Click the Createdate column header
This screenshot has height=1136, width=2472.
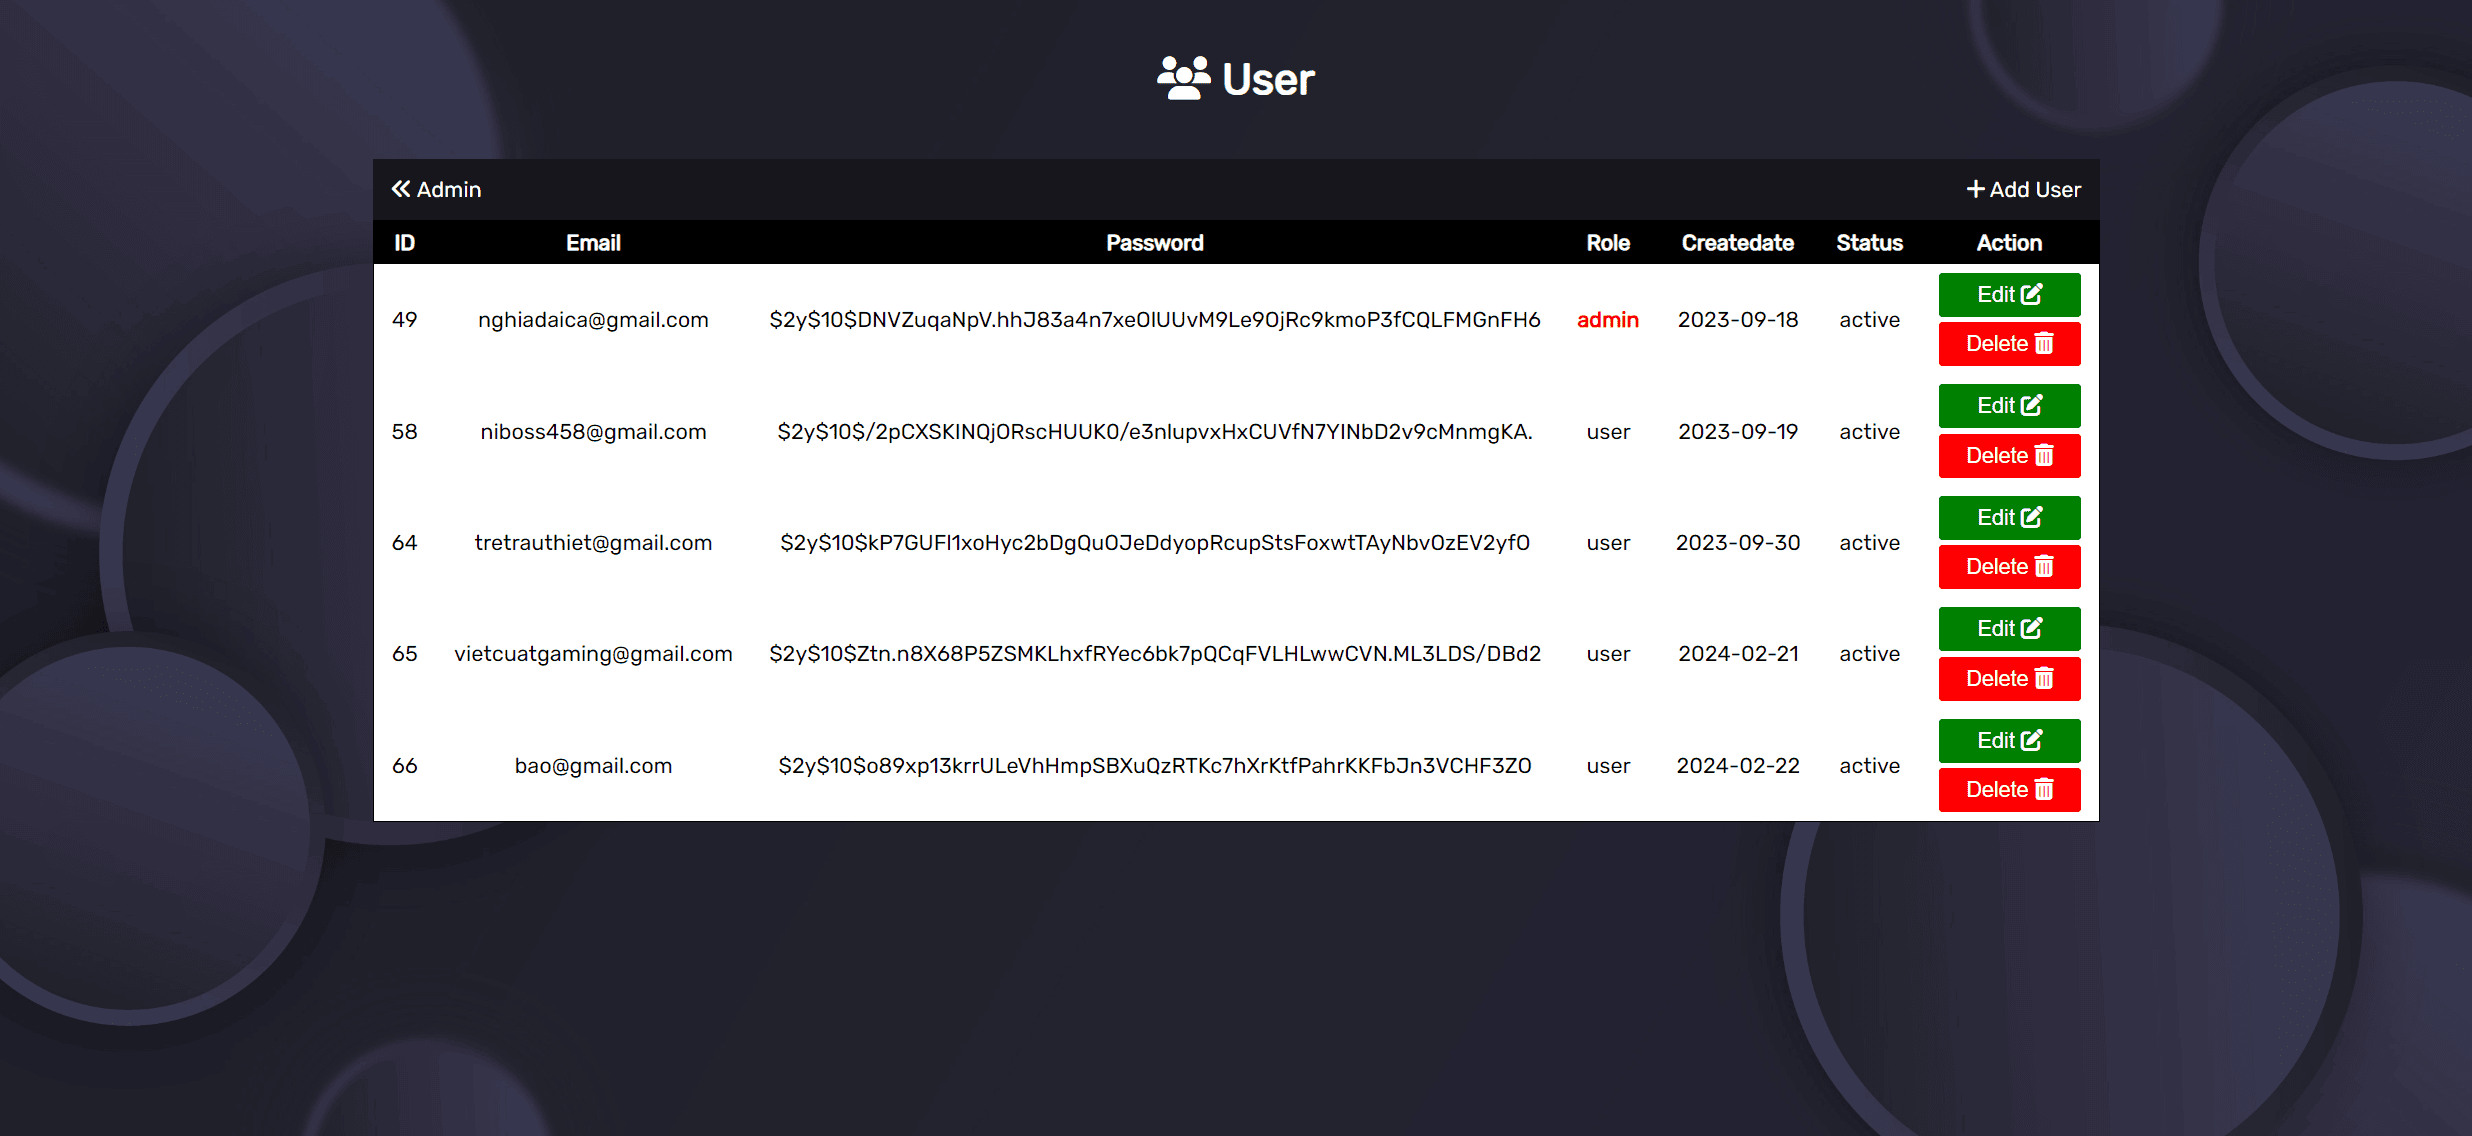click(x=1738, y=243)
